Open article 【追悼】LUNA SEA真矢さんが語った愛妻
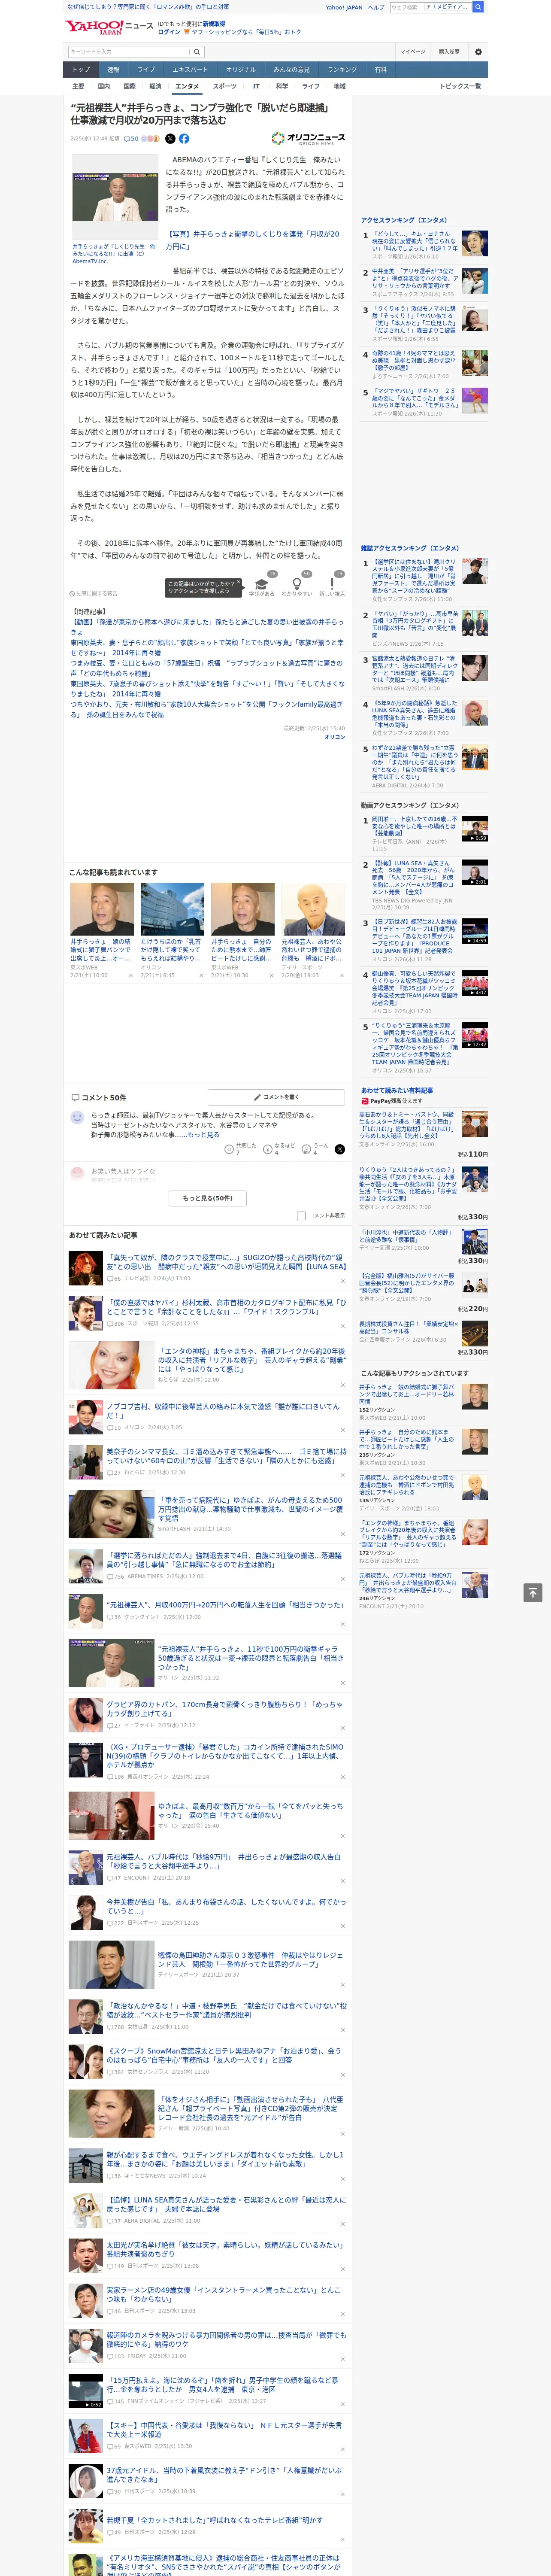The image size is (551, 2576). point(226,2205)
